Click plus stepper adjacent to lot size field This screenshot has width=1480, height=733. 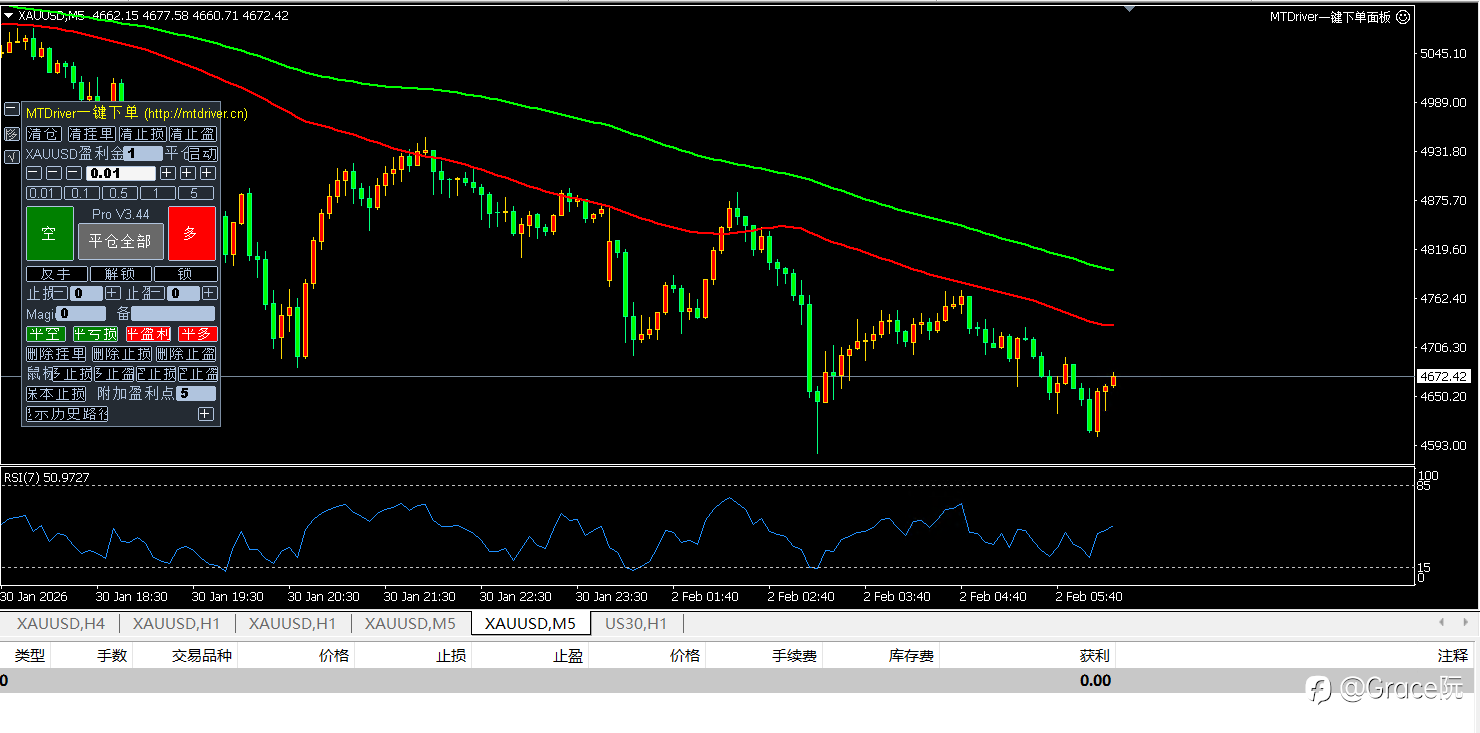click(168, 173)
